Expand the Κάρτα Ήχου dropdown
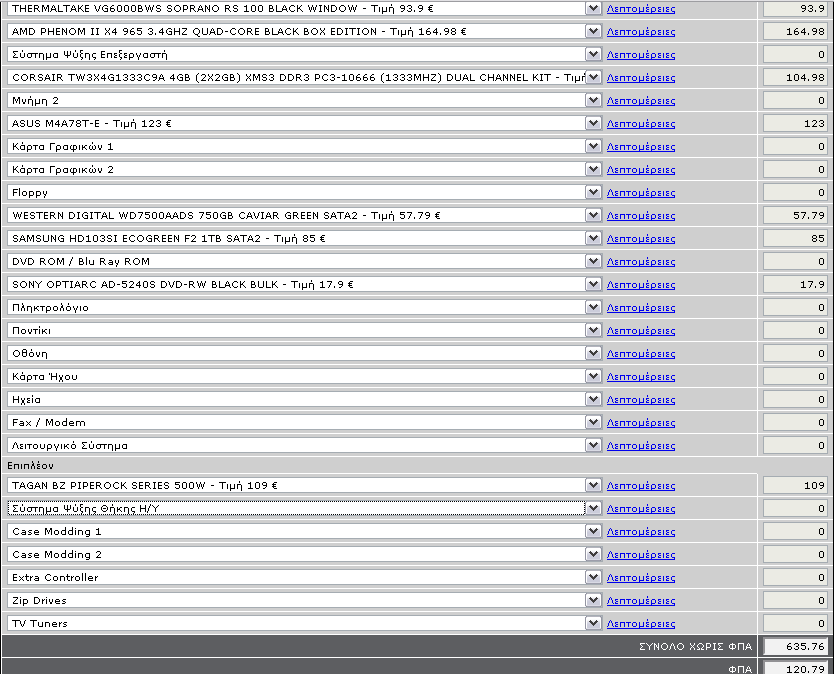This screenshot has height=674, width=834. 304,376
